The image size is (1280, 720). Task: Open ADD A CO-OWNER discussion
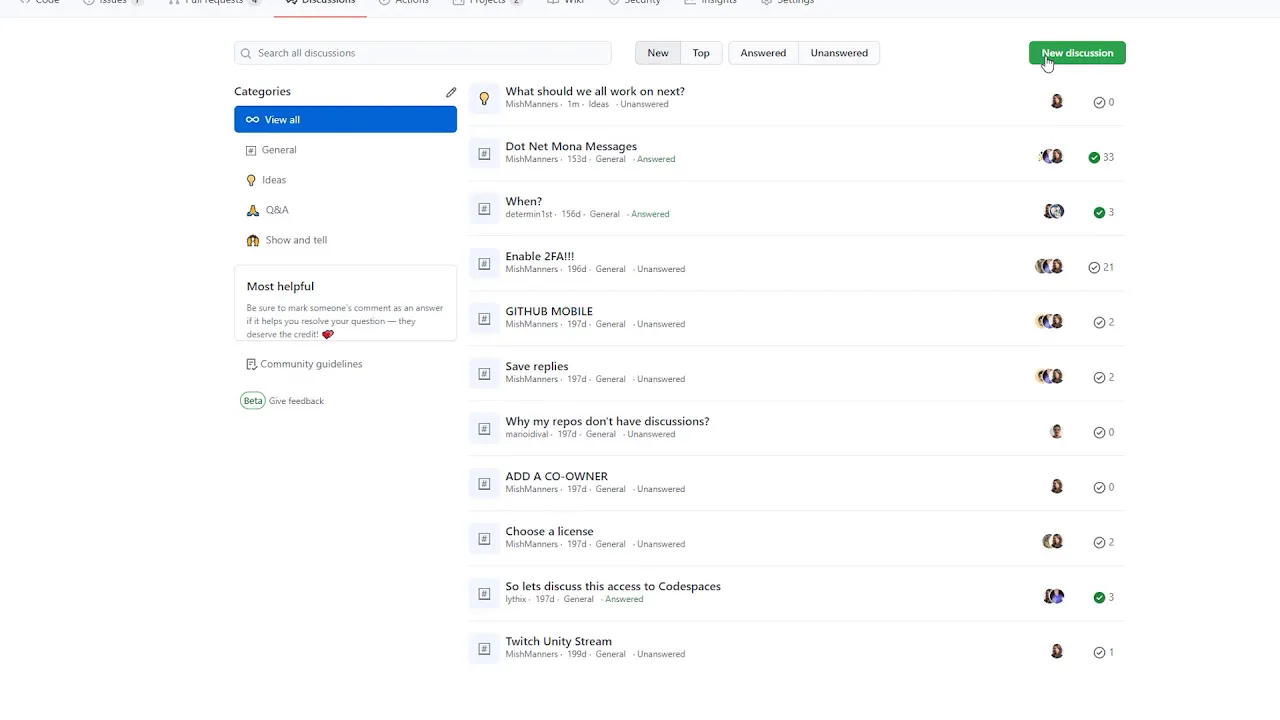coord(556,476)
